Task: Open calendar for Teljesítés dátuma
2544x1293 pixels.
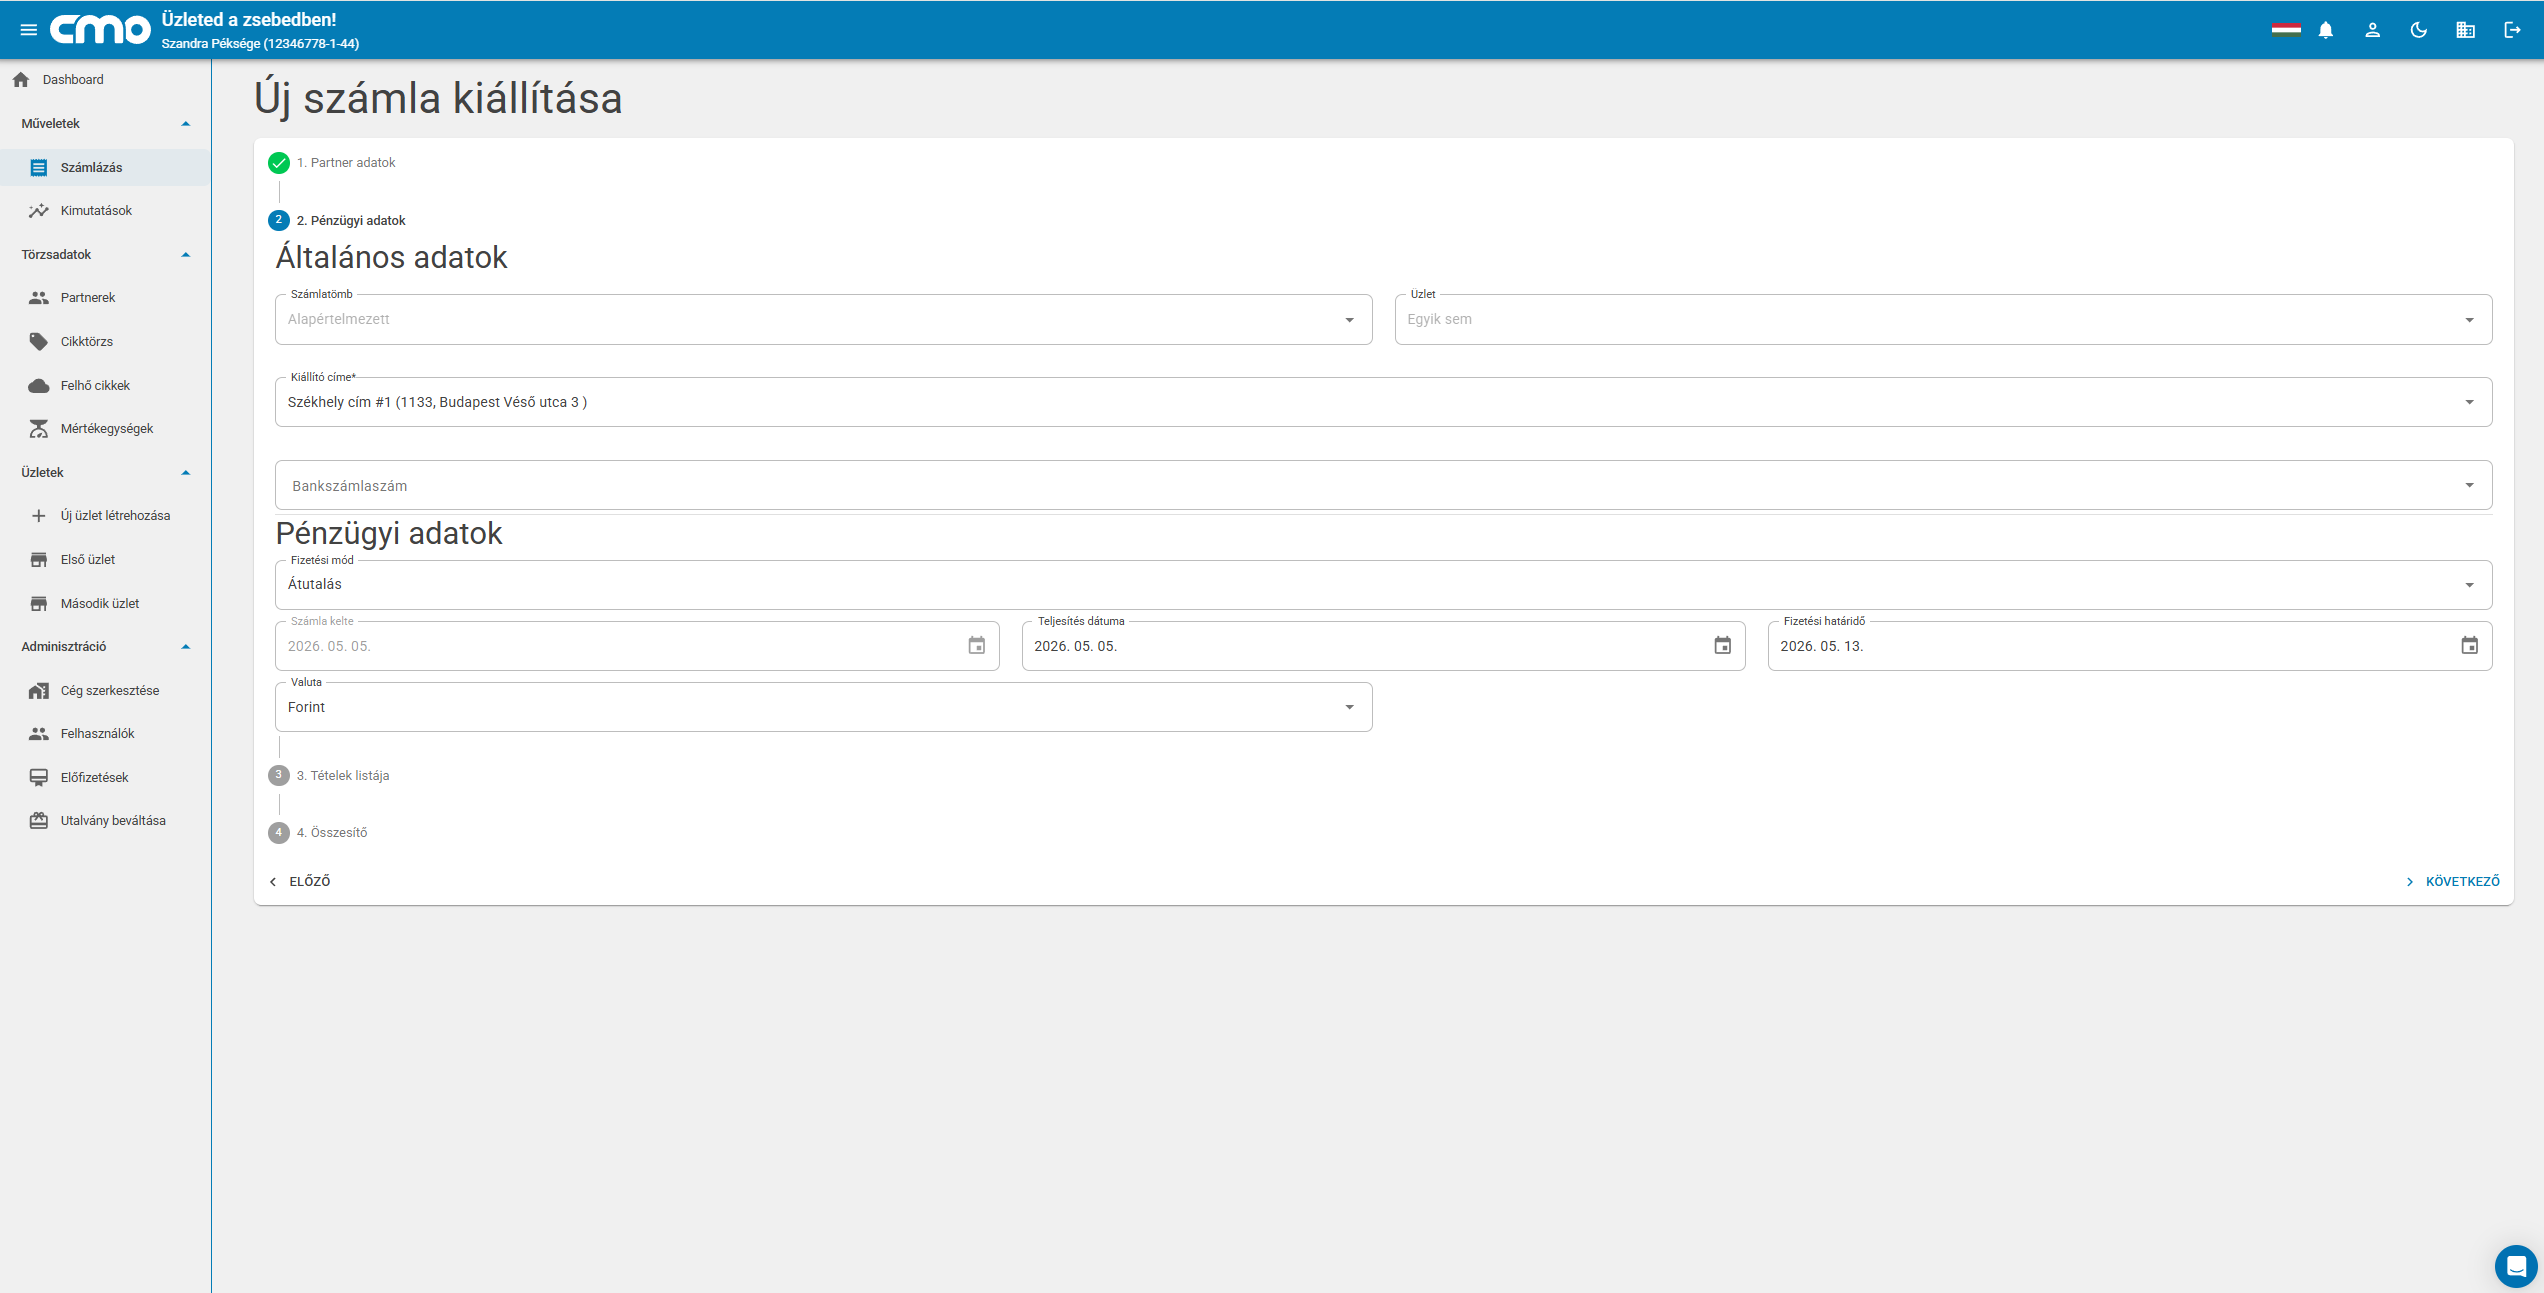Action: 1723,646
